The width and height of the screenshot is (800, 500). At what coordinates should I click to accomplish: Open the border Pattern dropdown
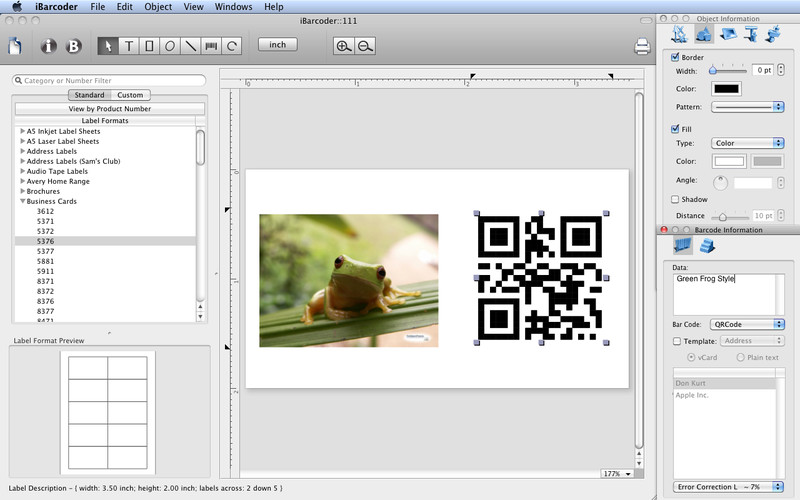pos(747,107)
